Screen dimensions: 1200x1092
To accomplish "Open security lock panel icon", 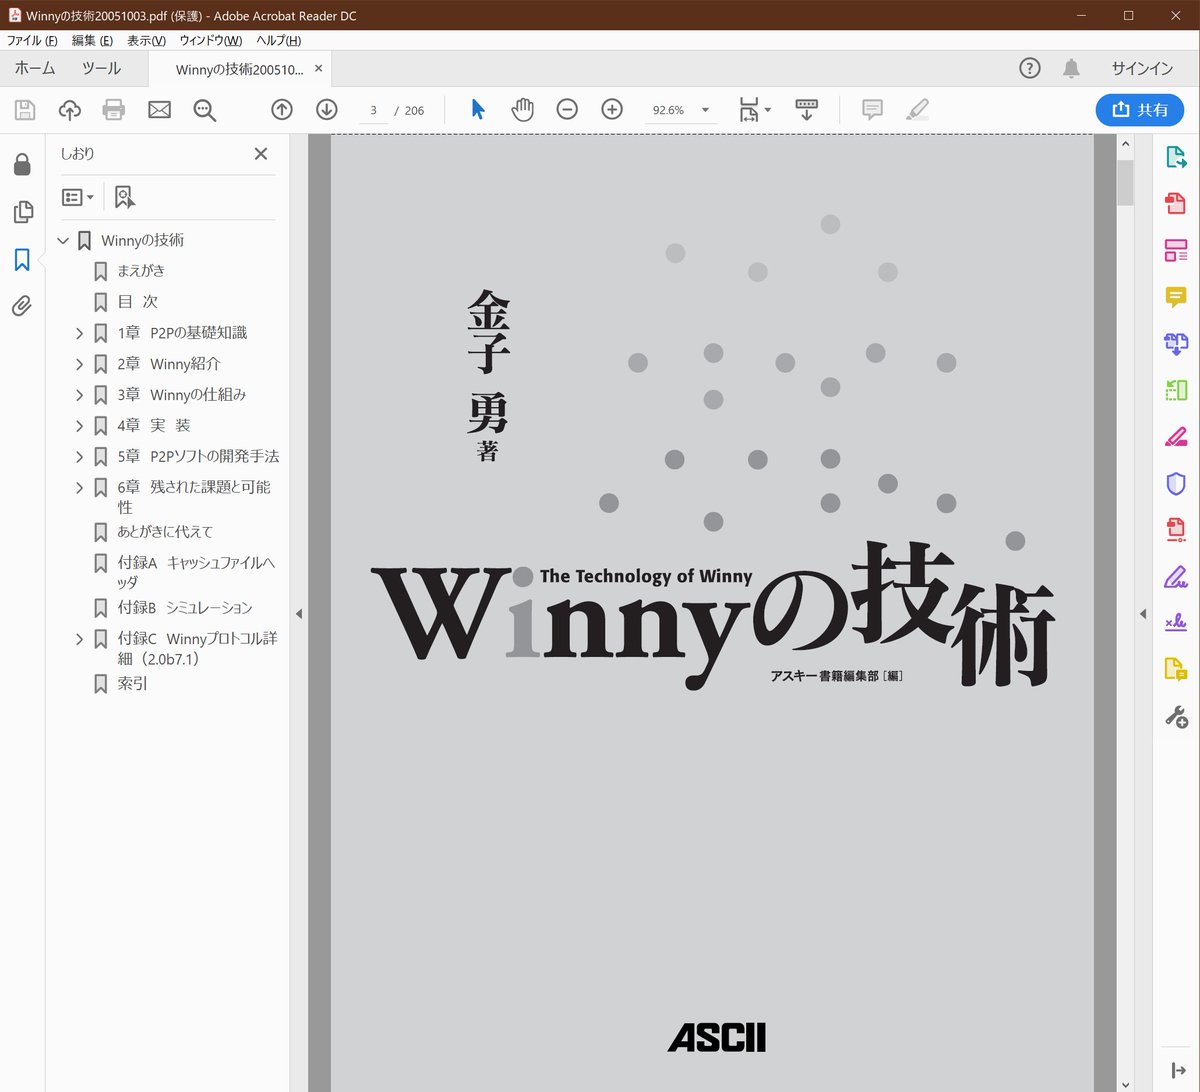I will pos(22,165).
